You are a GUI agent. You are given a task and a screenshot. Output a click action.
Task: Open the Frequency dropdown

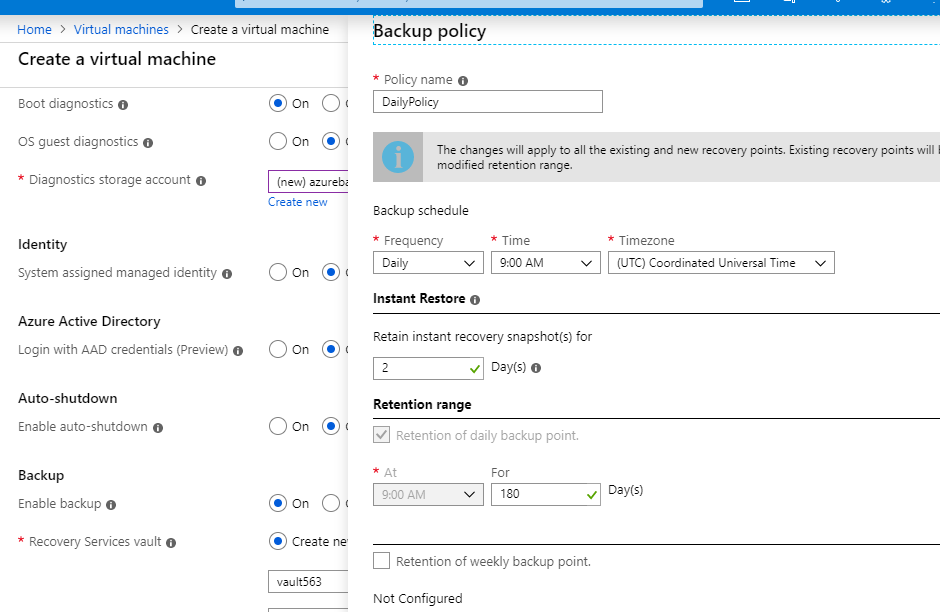point(428,262)
